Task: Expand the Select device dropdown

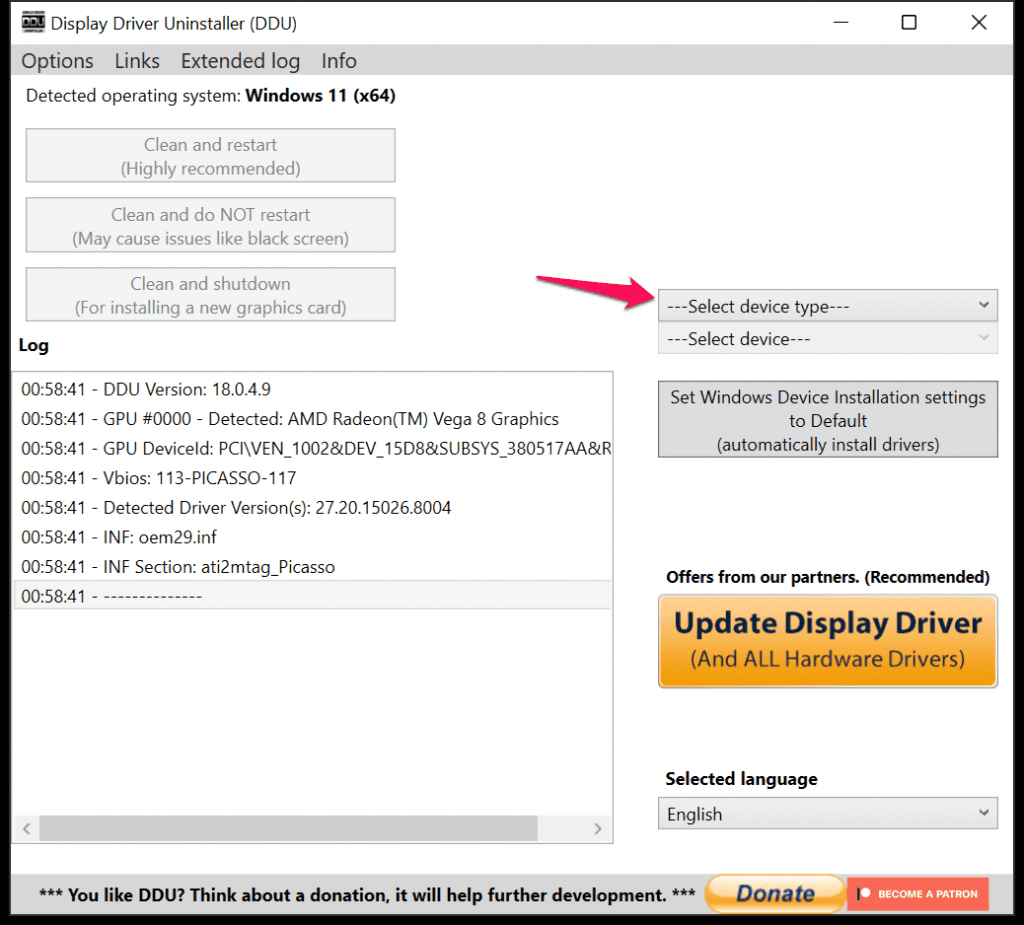Action: (x=827, y=338)
